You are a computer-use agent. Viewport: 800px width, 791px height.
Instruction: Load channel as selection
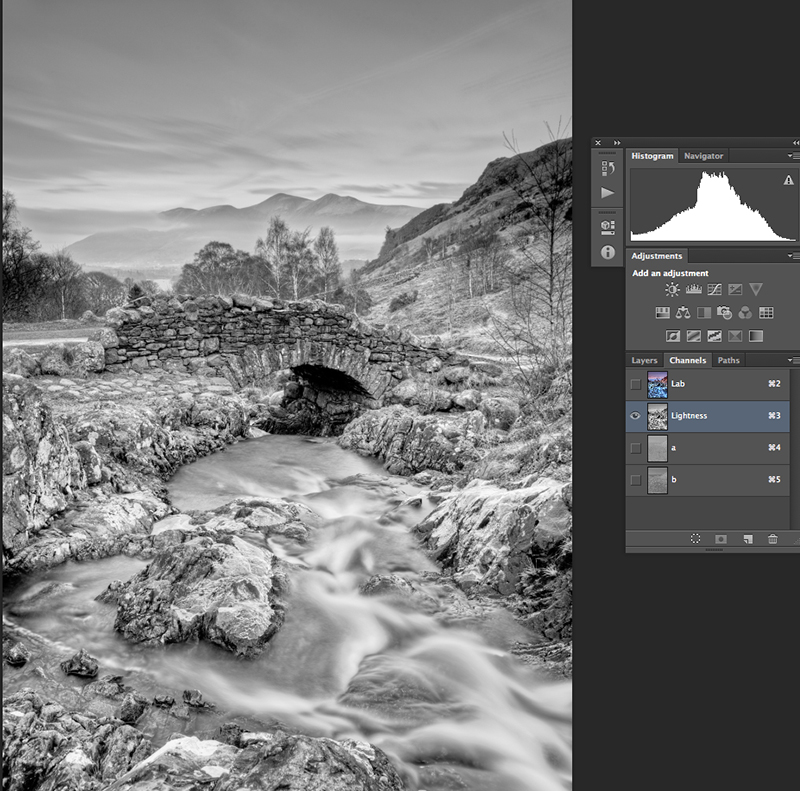tap(695, 539)
